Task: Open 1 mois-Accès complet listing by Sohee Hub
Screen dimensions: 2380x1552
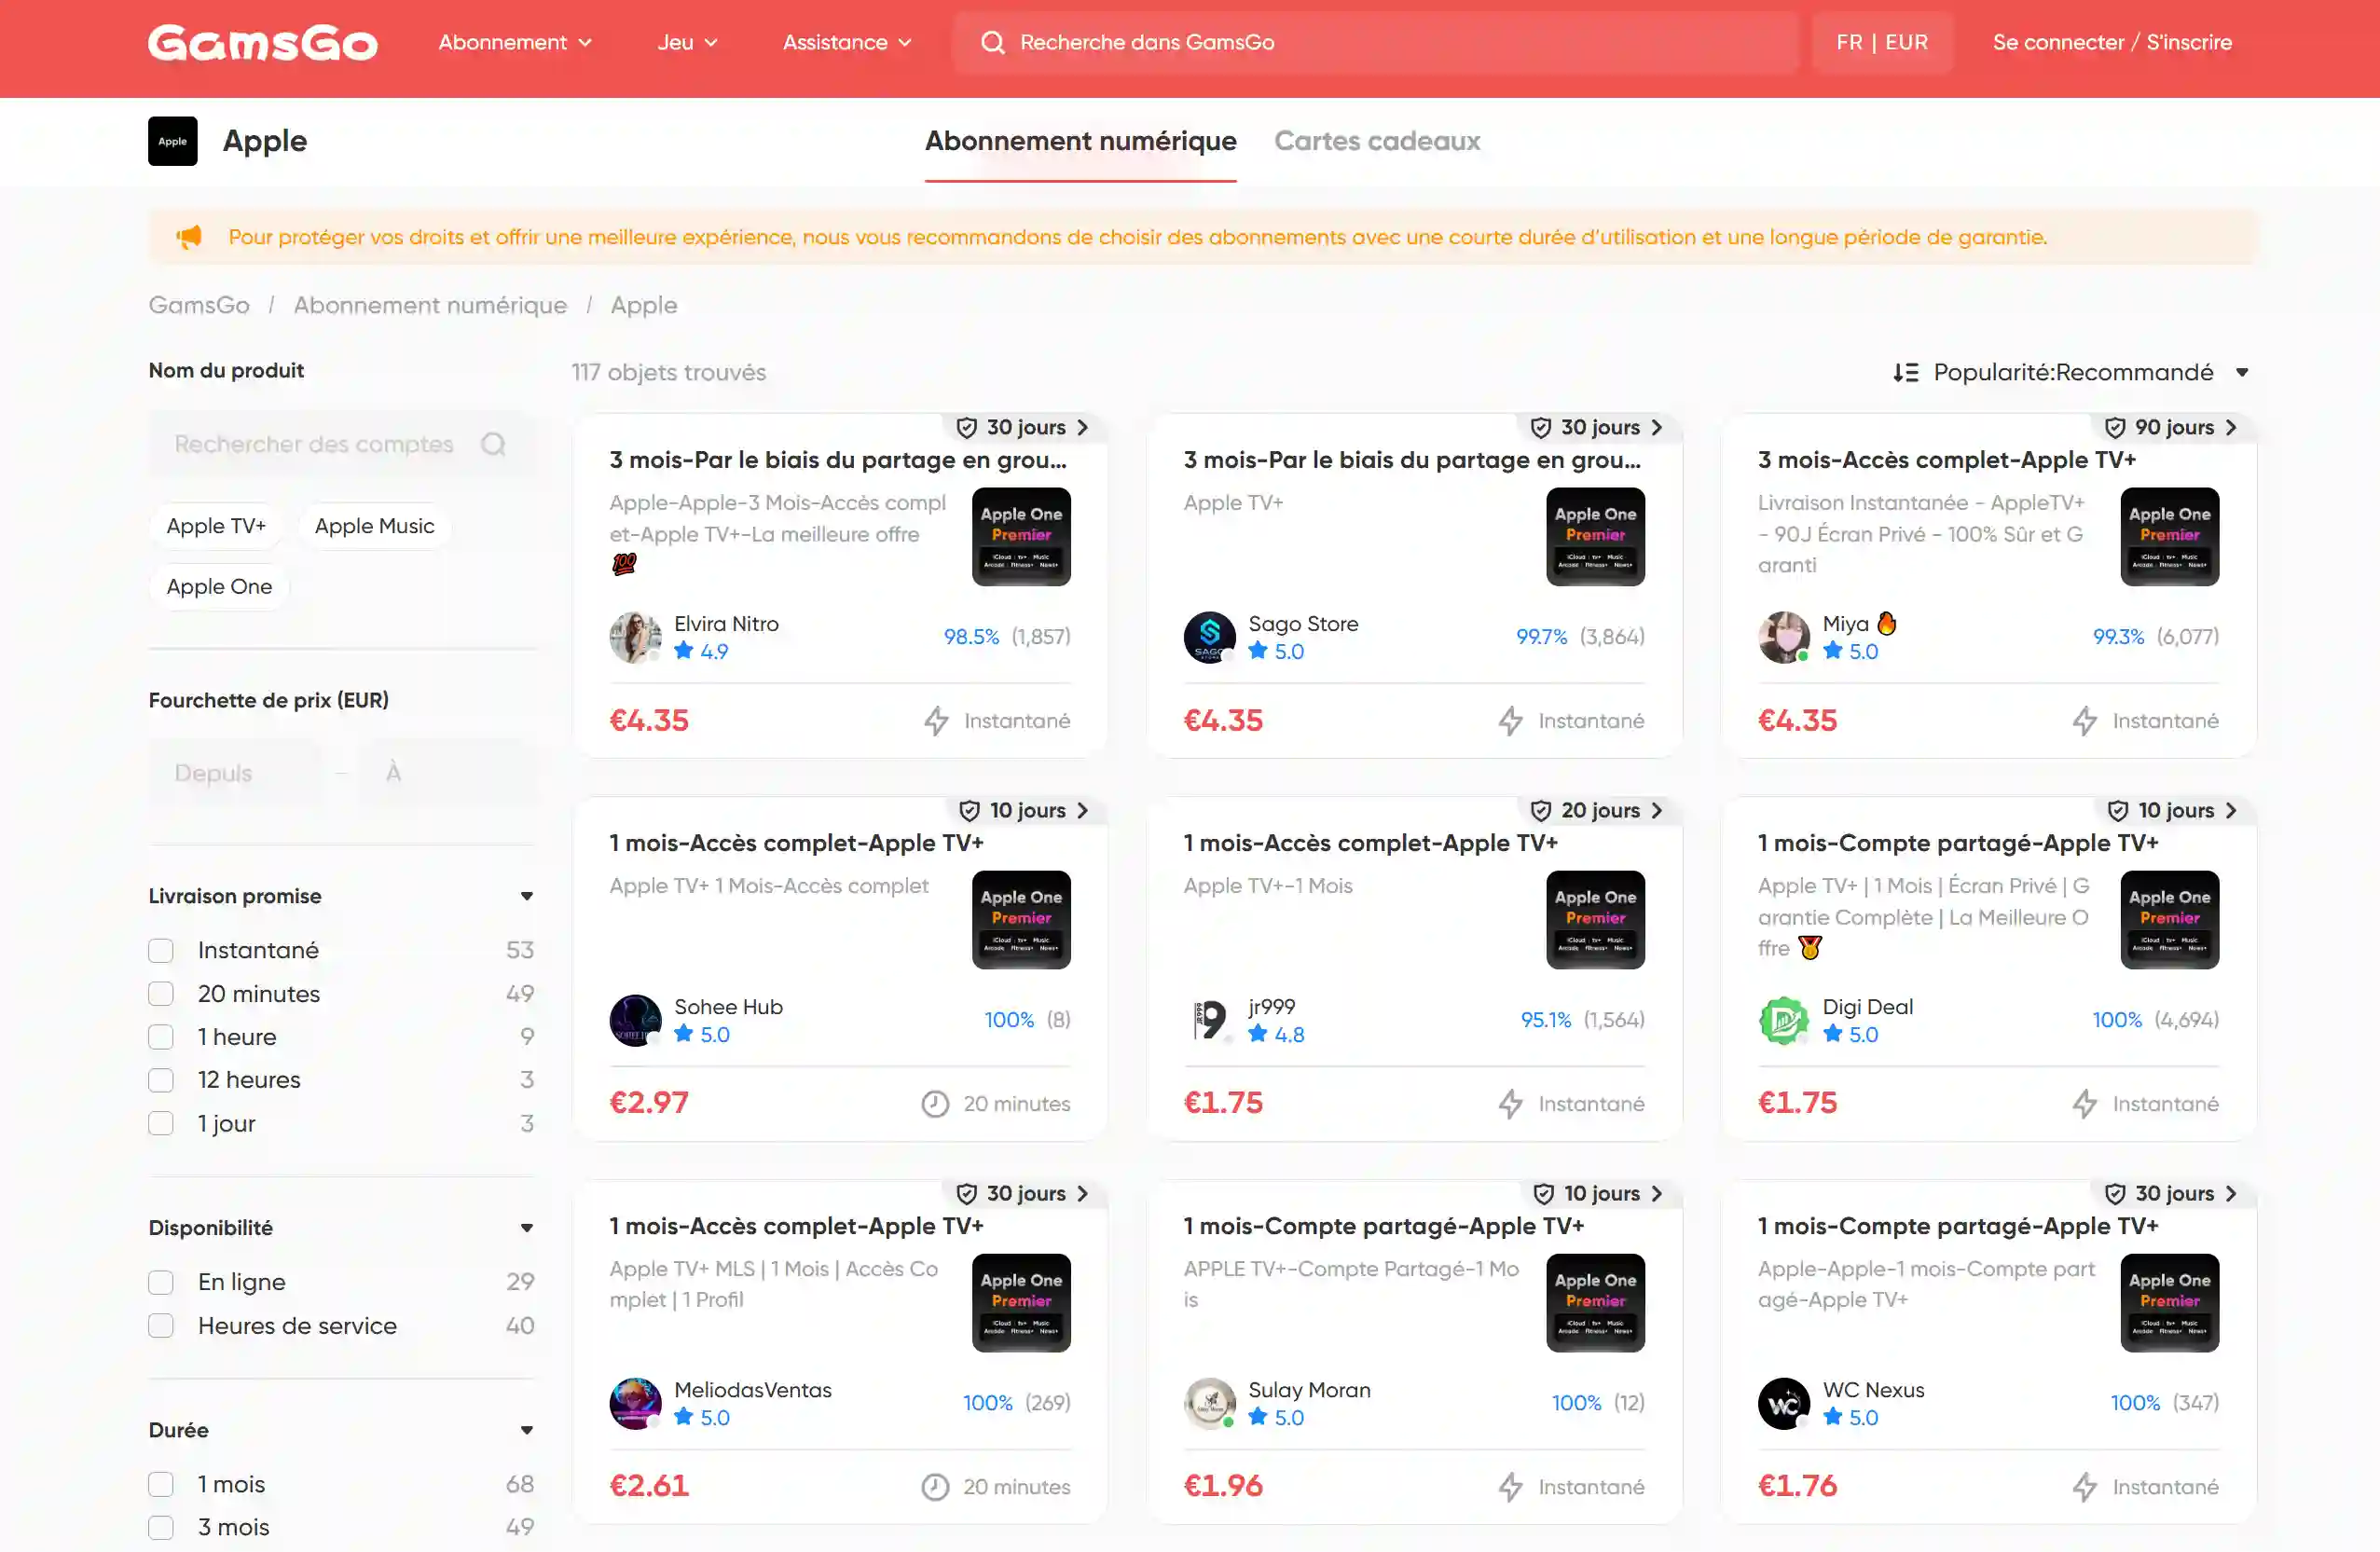Action: tap(796, 843)
